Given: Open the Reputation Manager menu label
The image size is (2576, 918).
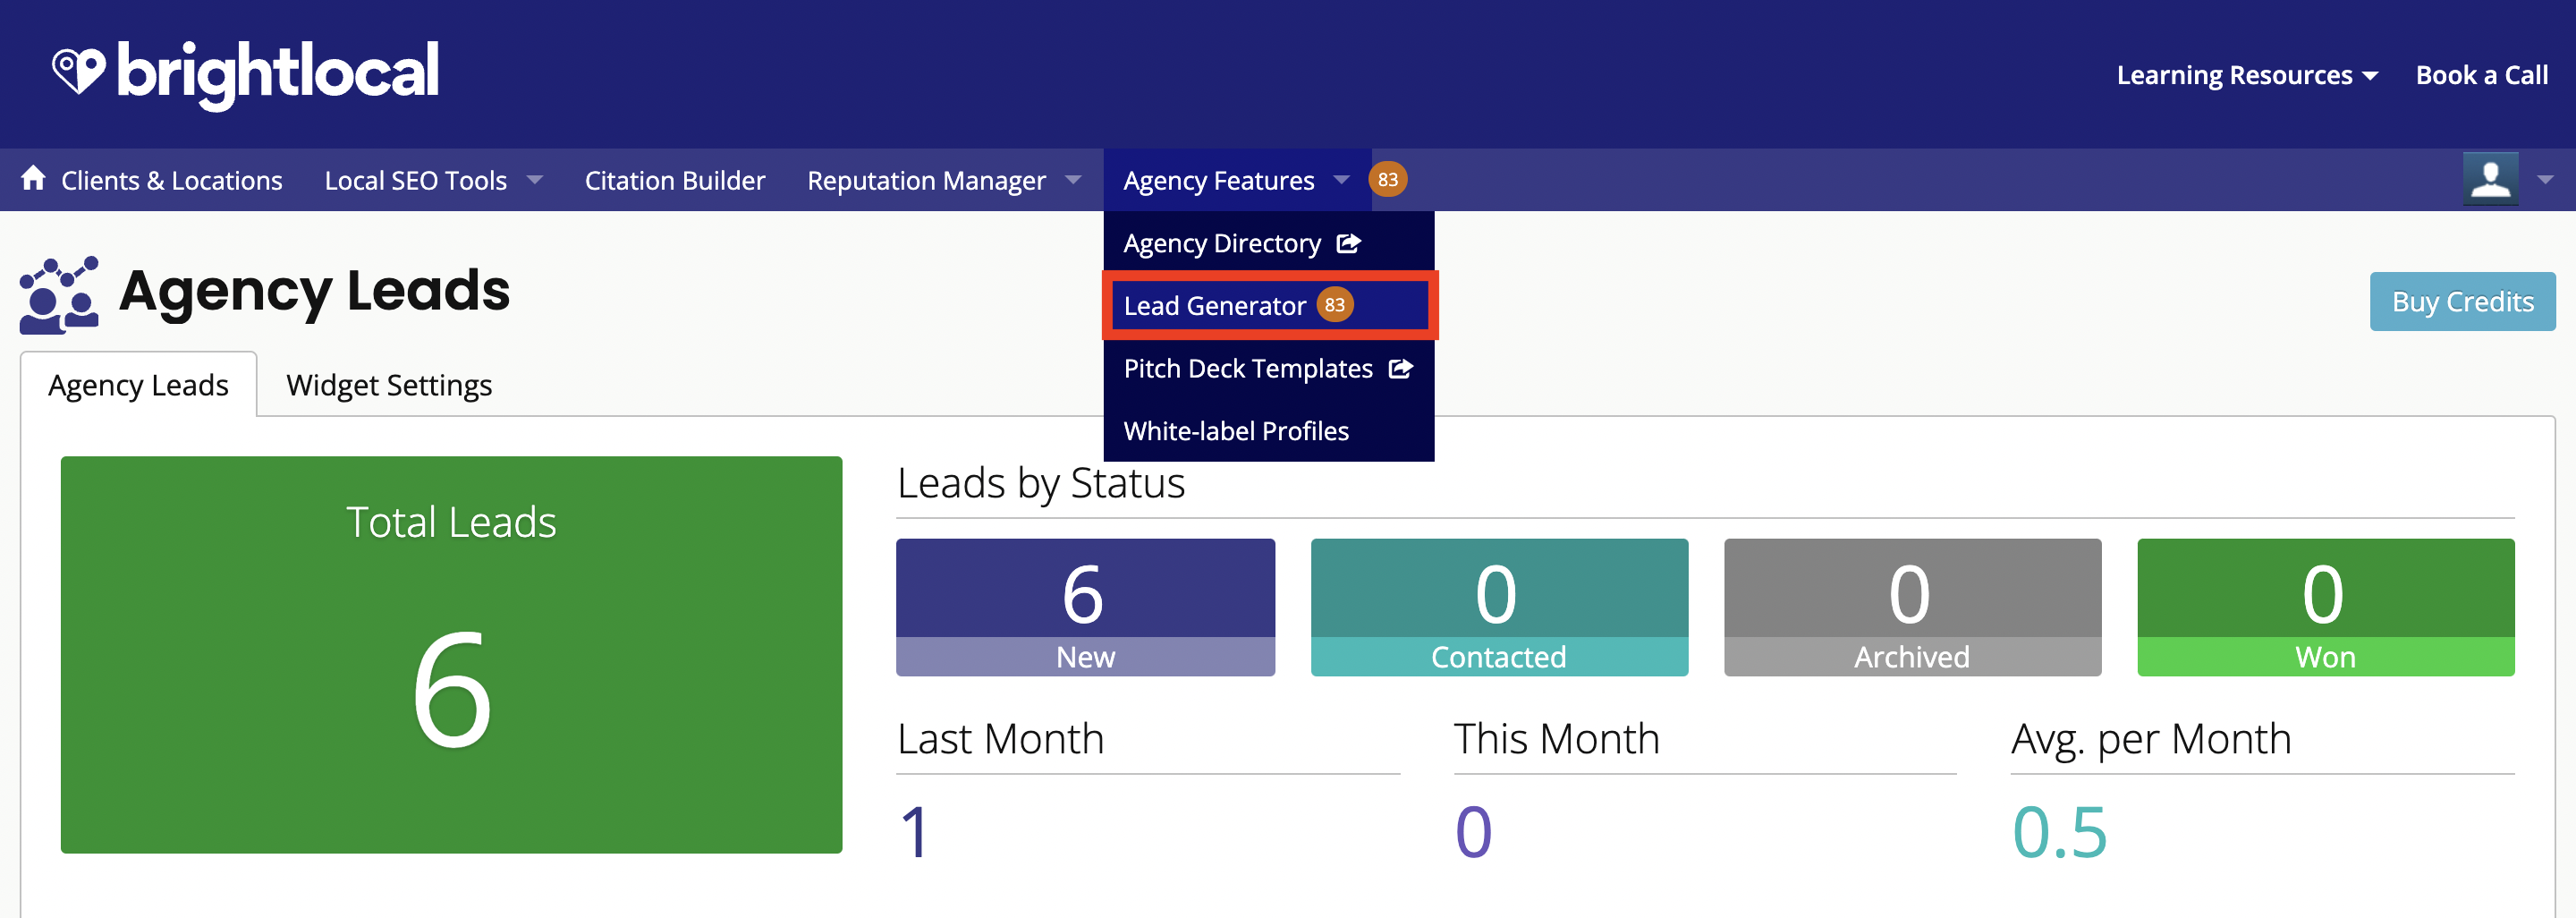Looking at the screenshot, I should (926, 180).
